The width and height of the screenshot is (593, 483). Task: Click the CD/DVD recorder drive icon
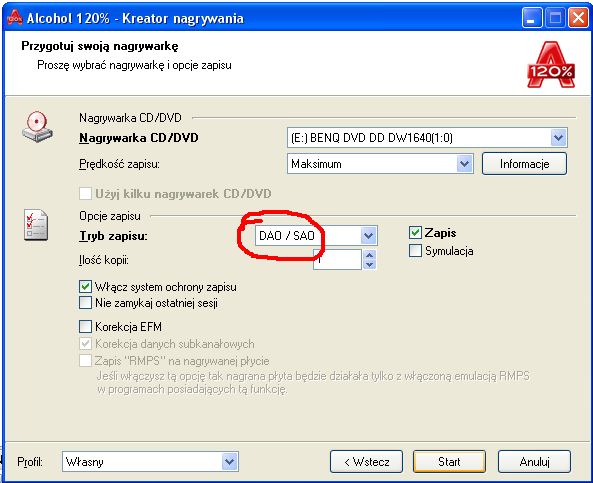coord(37,127)
